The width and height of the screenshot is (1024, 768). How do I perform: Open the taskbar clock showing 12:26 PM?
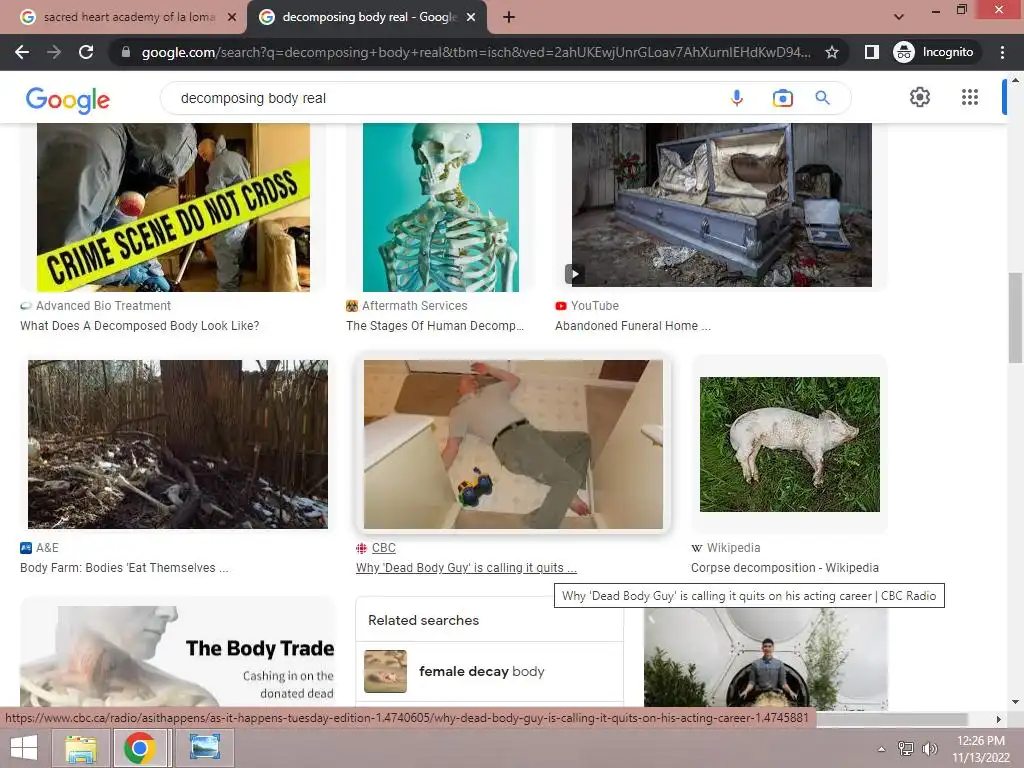point(980,748)
